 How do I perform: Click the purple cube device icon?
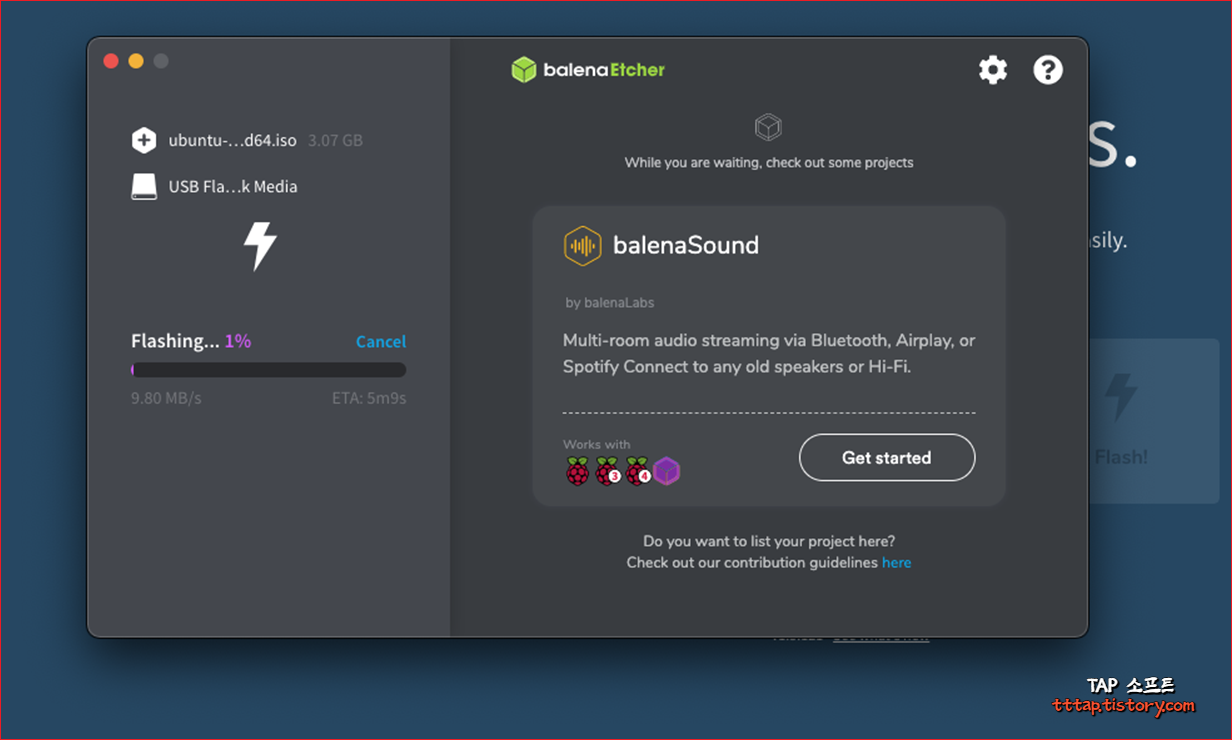(x=666, y=471)
